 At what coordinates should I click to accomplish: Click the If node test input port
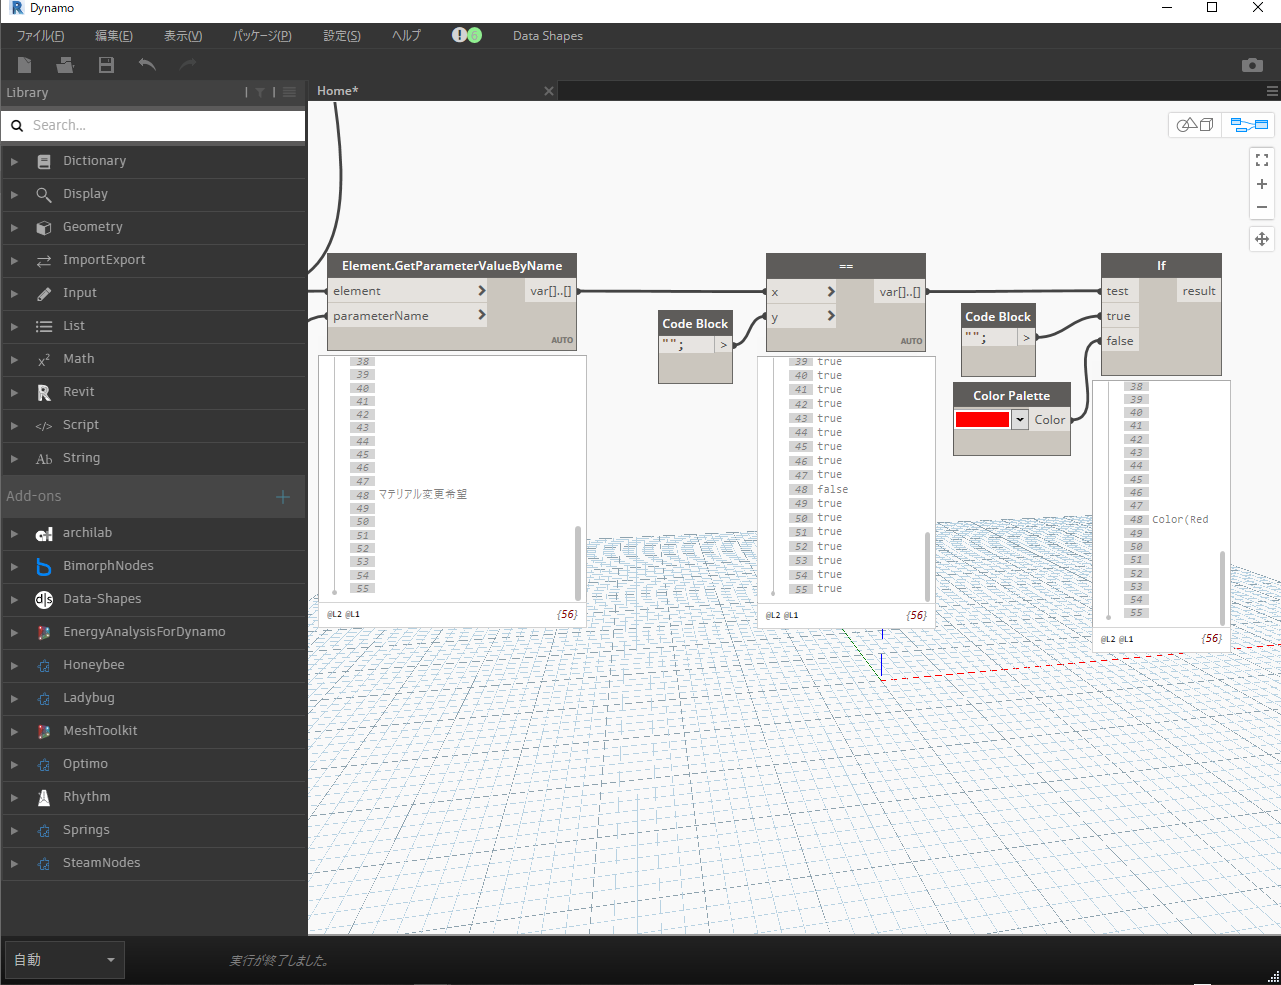tap(1119, 291)
